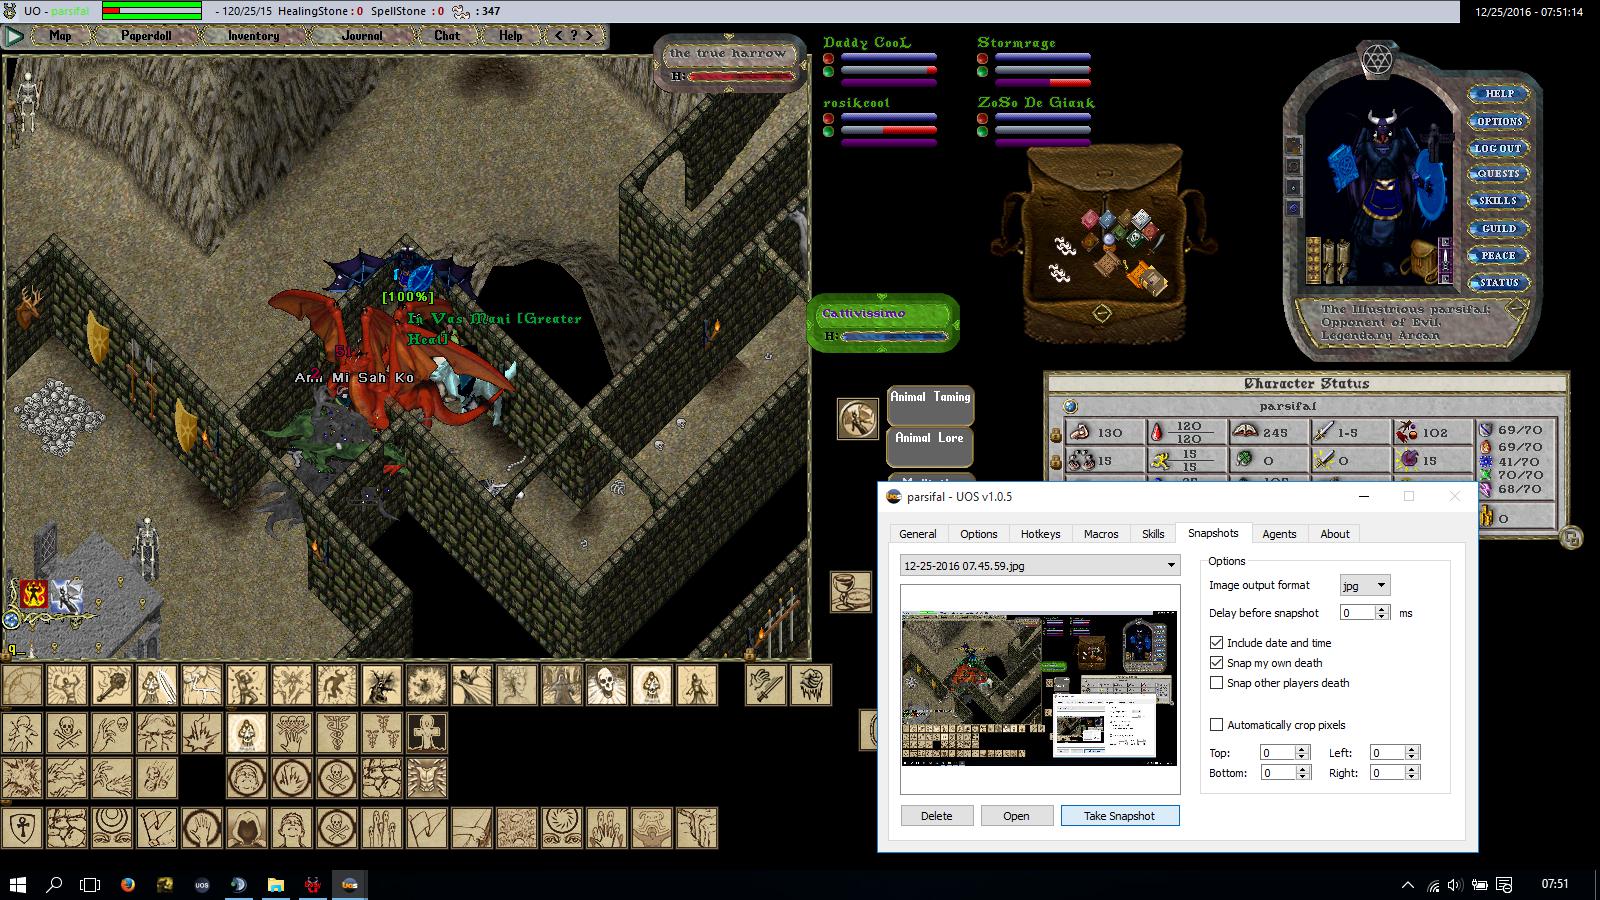
Task: Click the hand-and-sword ability icon
Action: [766, 686]
